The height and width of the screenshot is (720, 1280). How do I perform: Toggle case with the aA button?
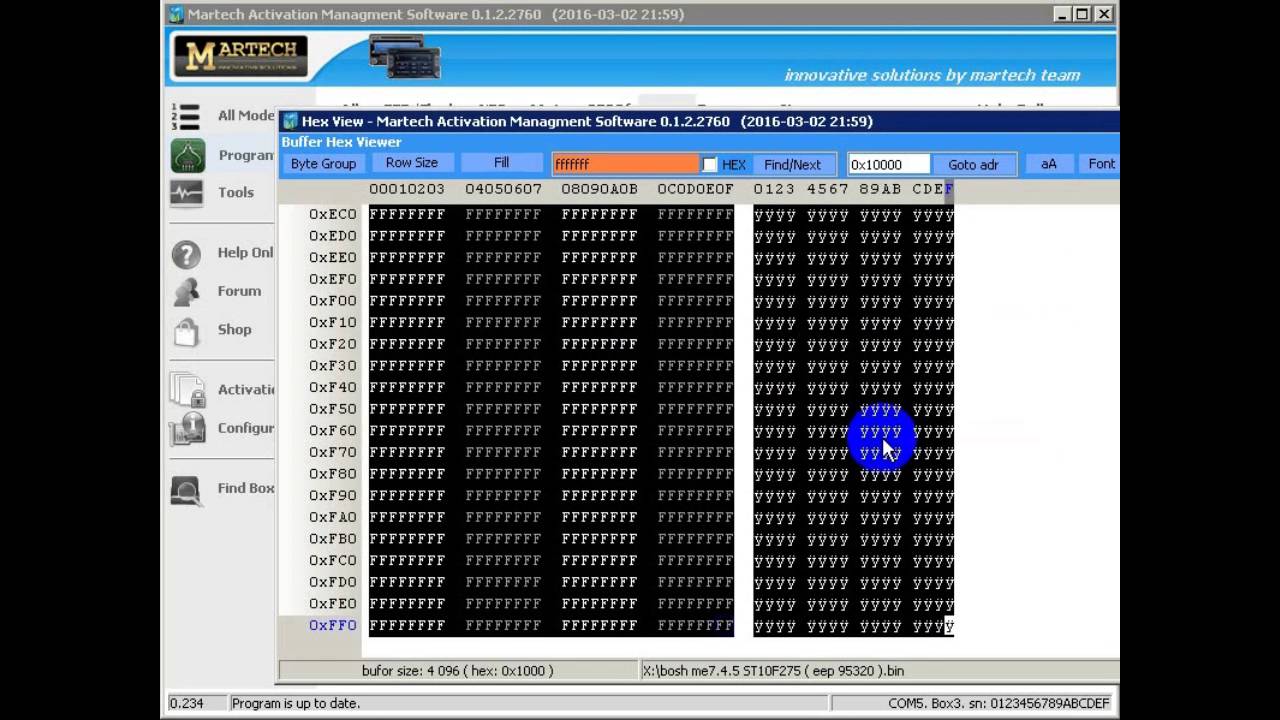click(1048, 164)
